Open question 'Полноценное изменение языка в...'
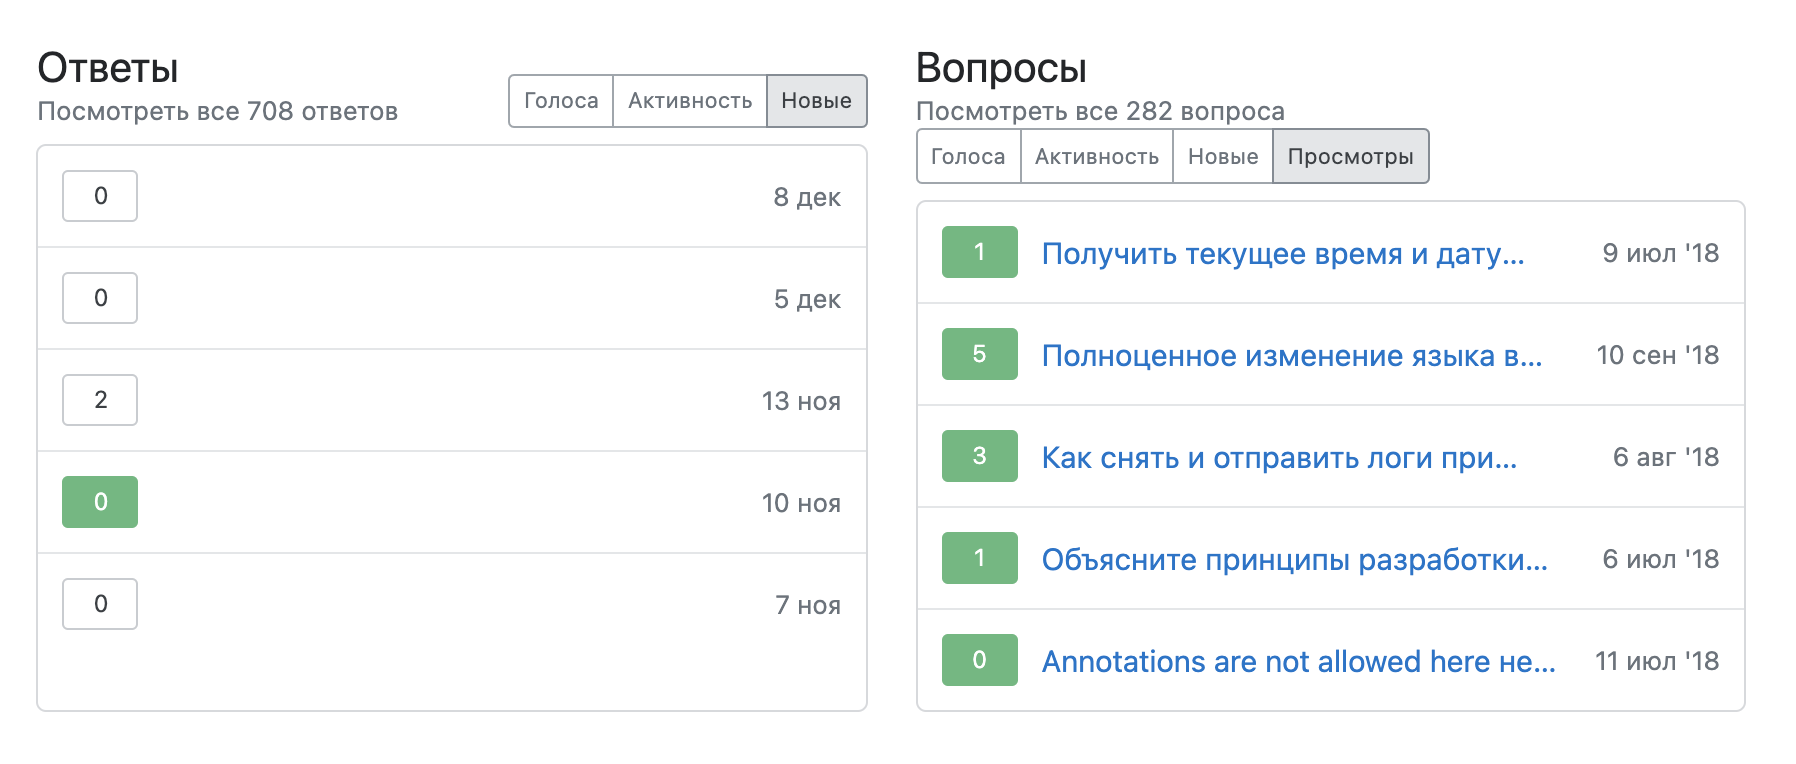1796x764 pixels. click(1292, 356)
